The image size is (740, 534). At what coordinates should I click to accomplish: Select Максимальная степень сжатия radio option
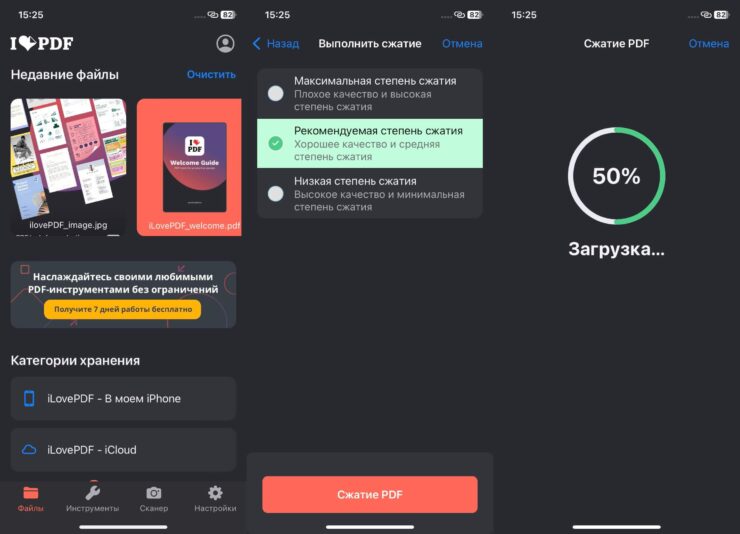pyautogui.click(x=275, y=93)
